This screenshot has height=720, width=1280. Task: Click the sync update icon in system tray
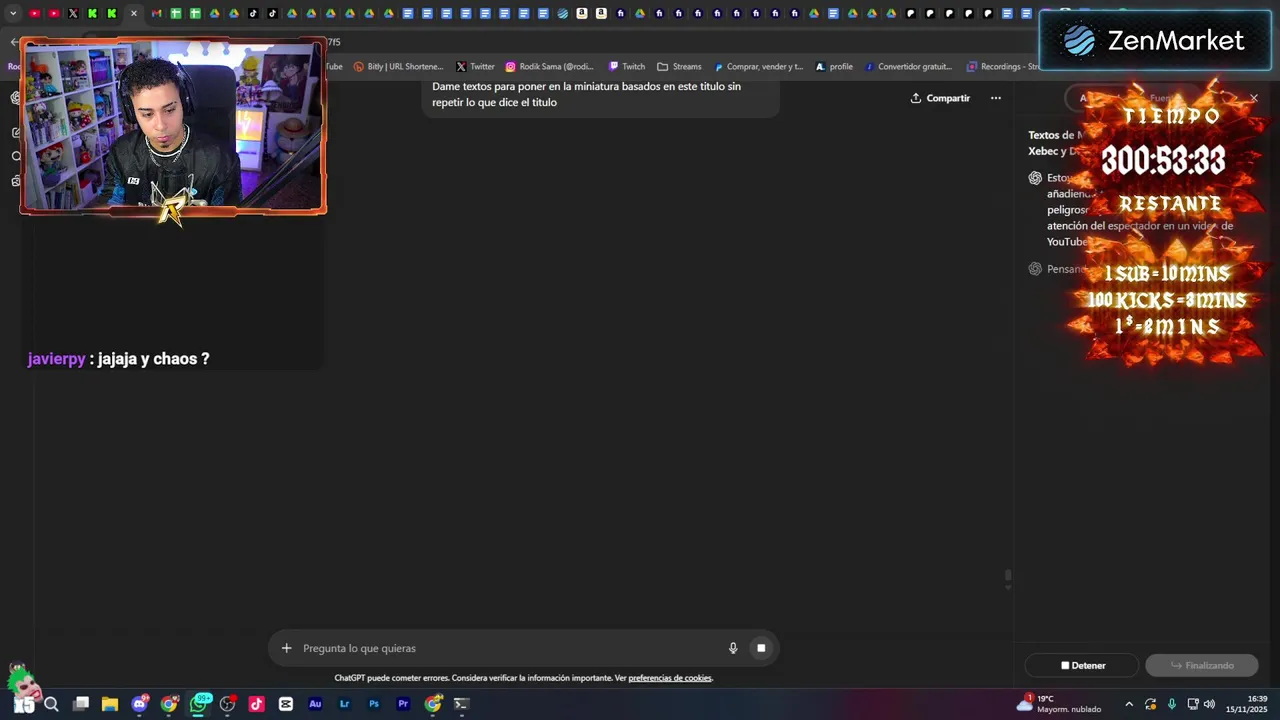tap(1151, 704)
